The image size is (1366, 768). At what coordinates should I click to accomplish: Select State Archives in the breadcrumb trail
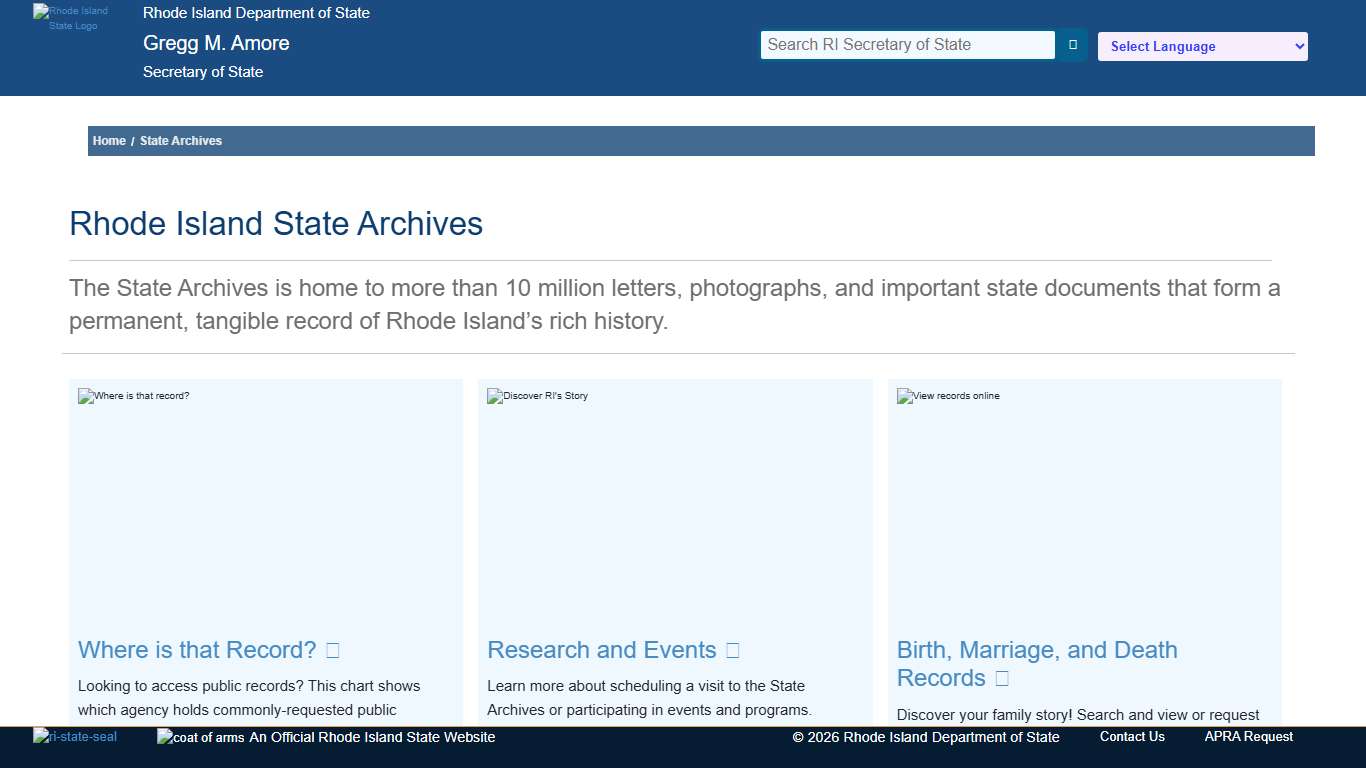click(181, 140)
